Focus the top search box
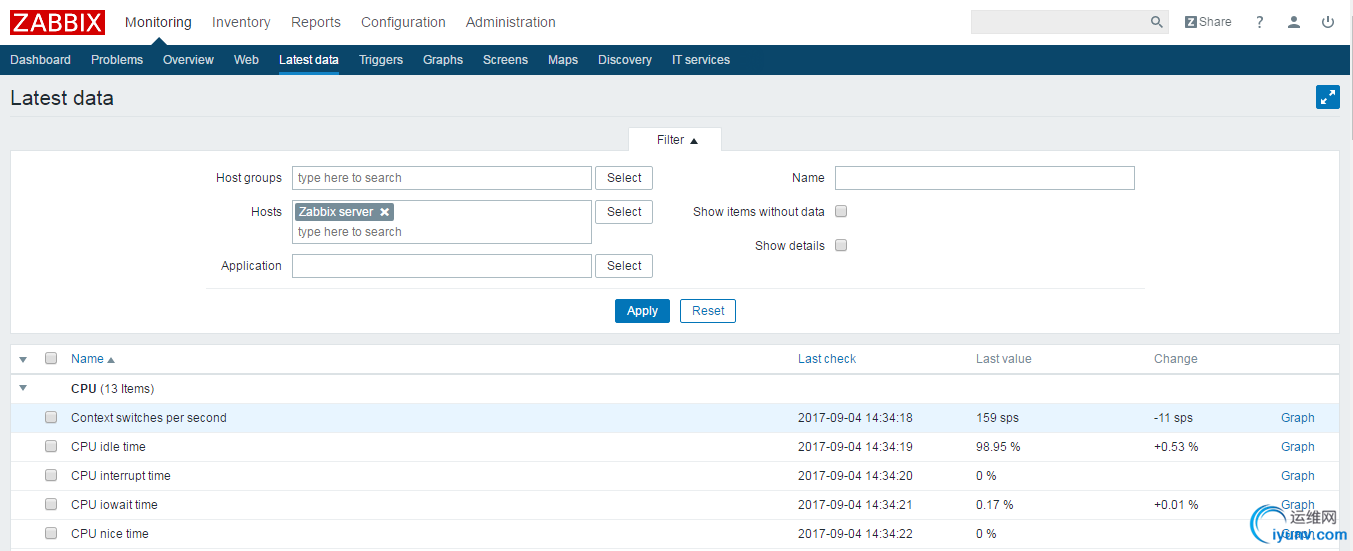This screenshot has height=551, width=1353. point(1059,22)
